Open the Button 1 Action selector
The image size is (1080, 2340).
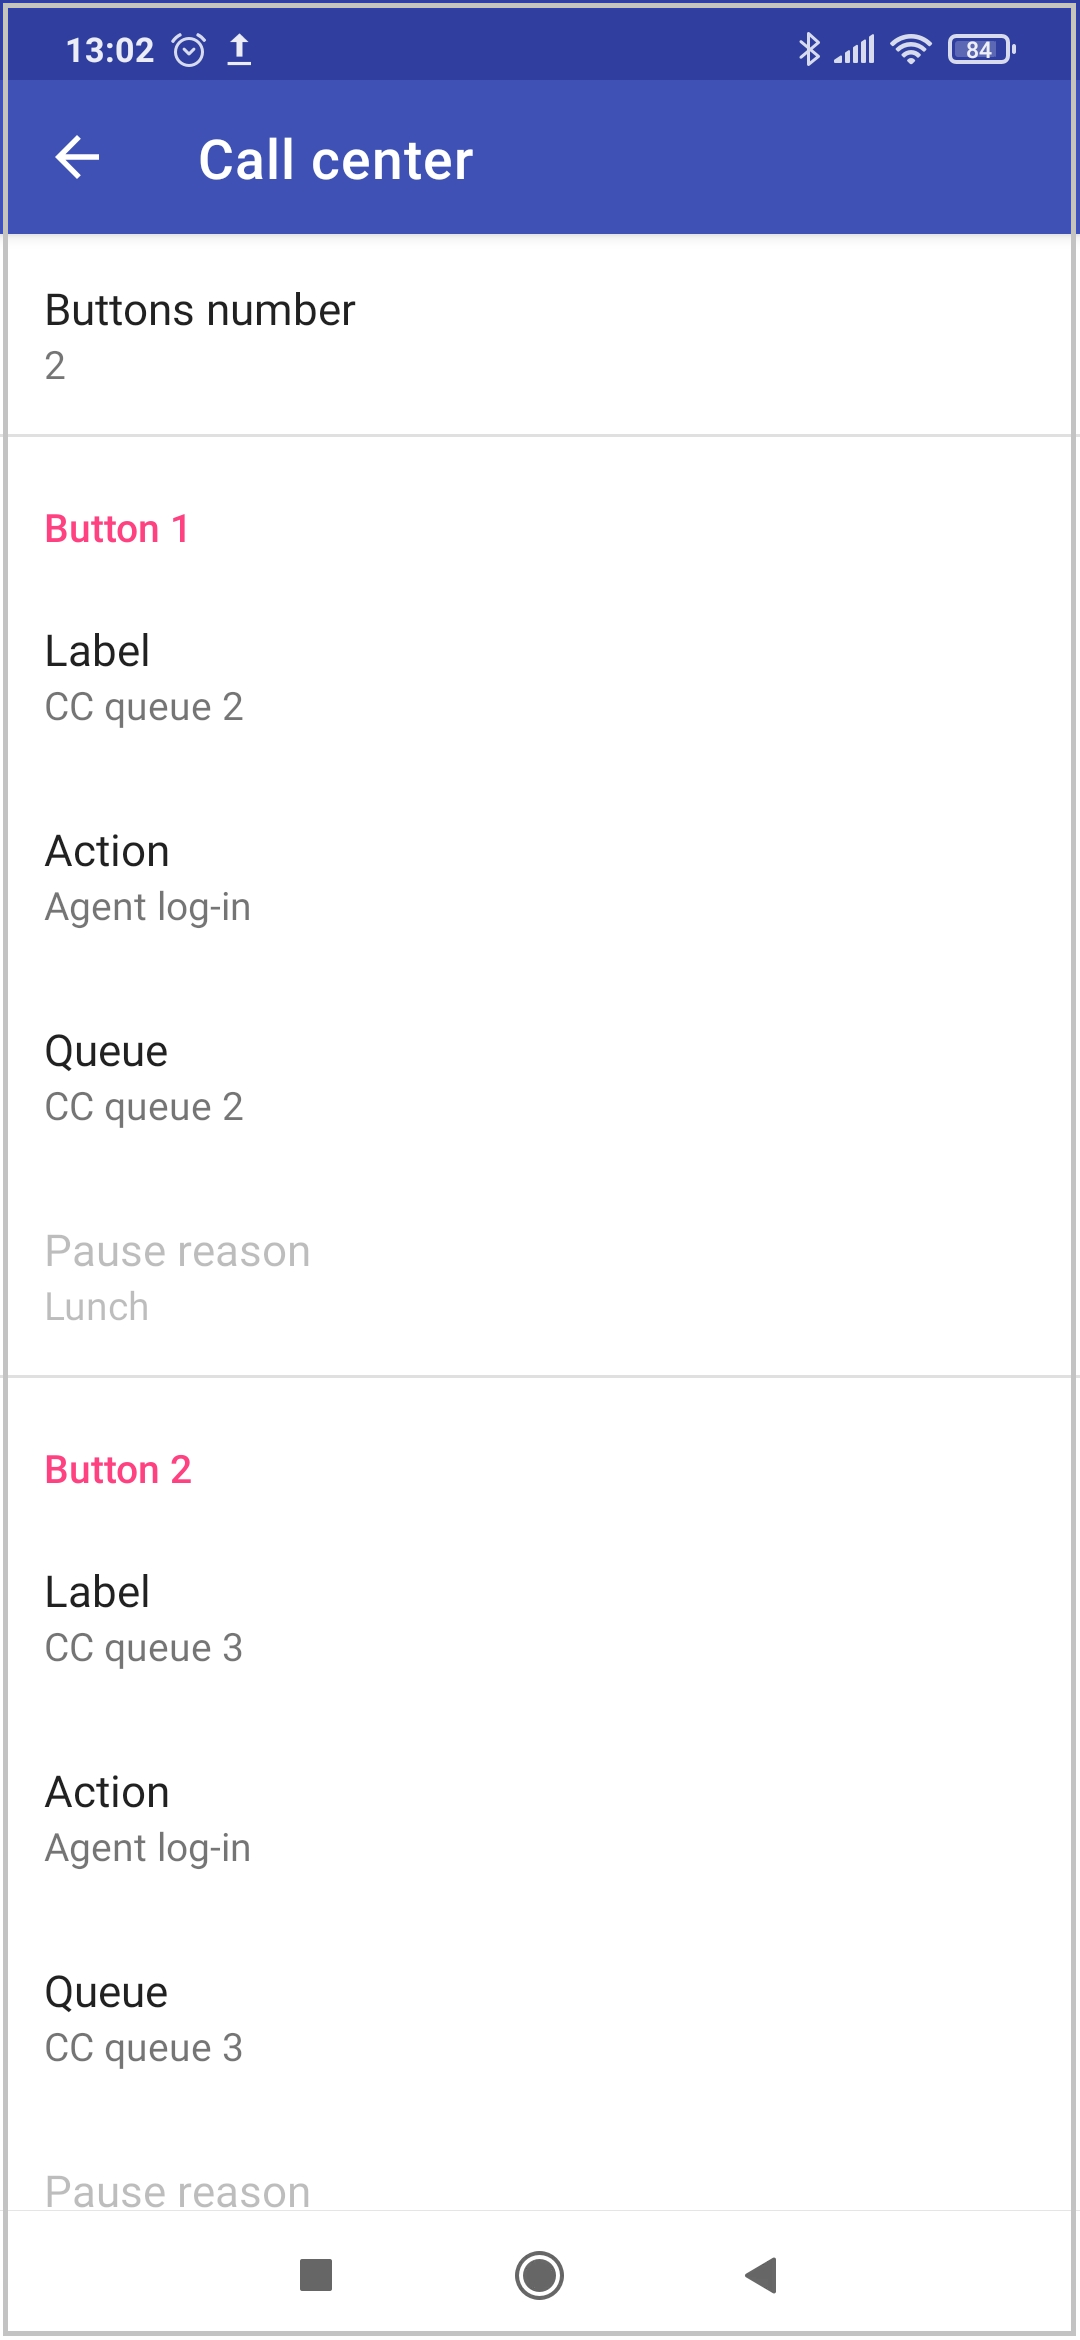540,878
